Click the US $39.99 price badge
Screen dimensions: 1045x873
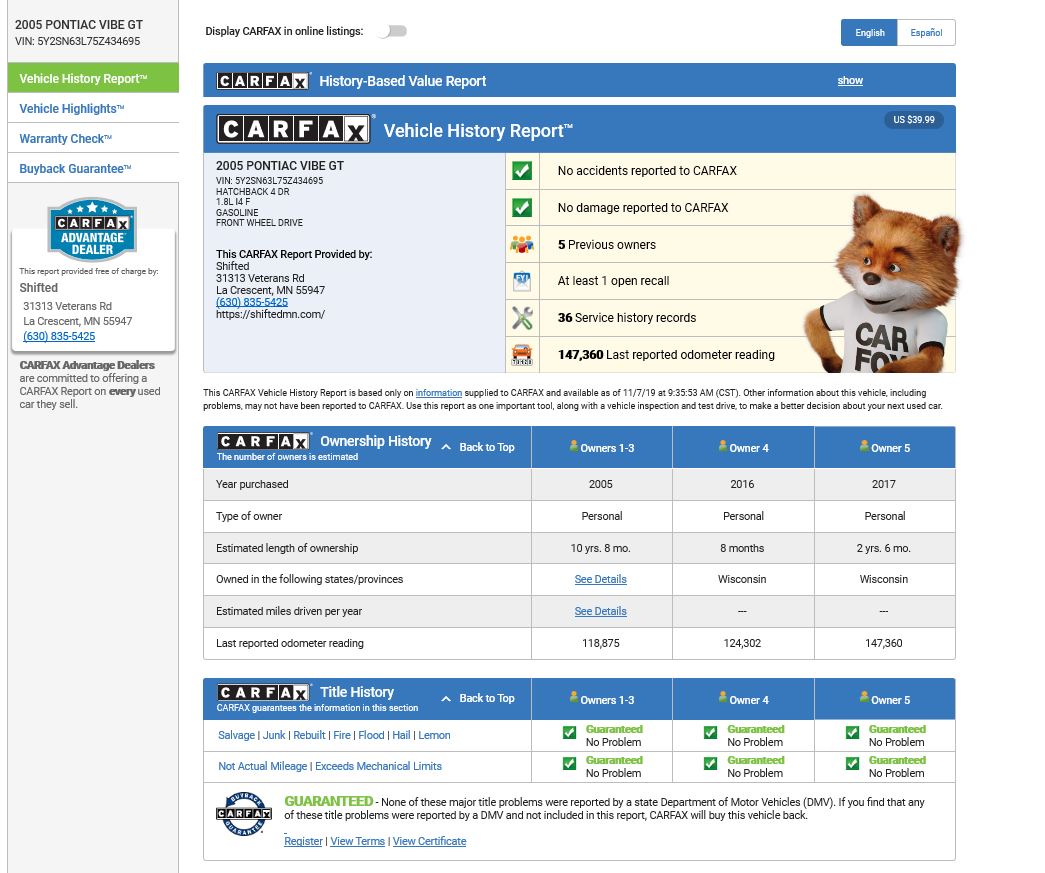click(x=914, y=120)
